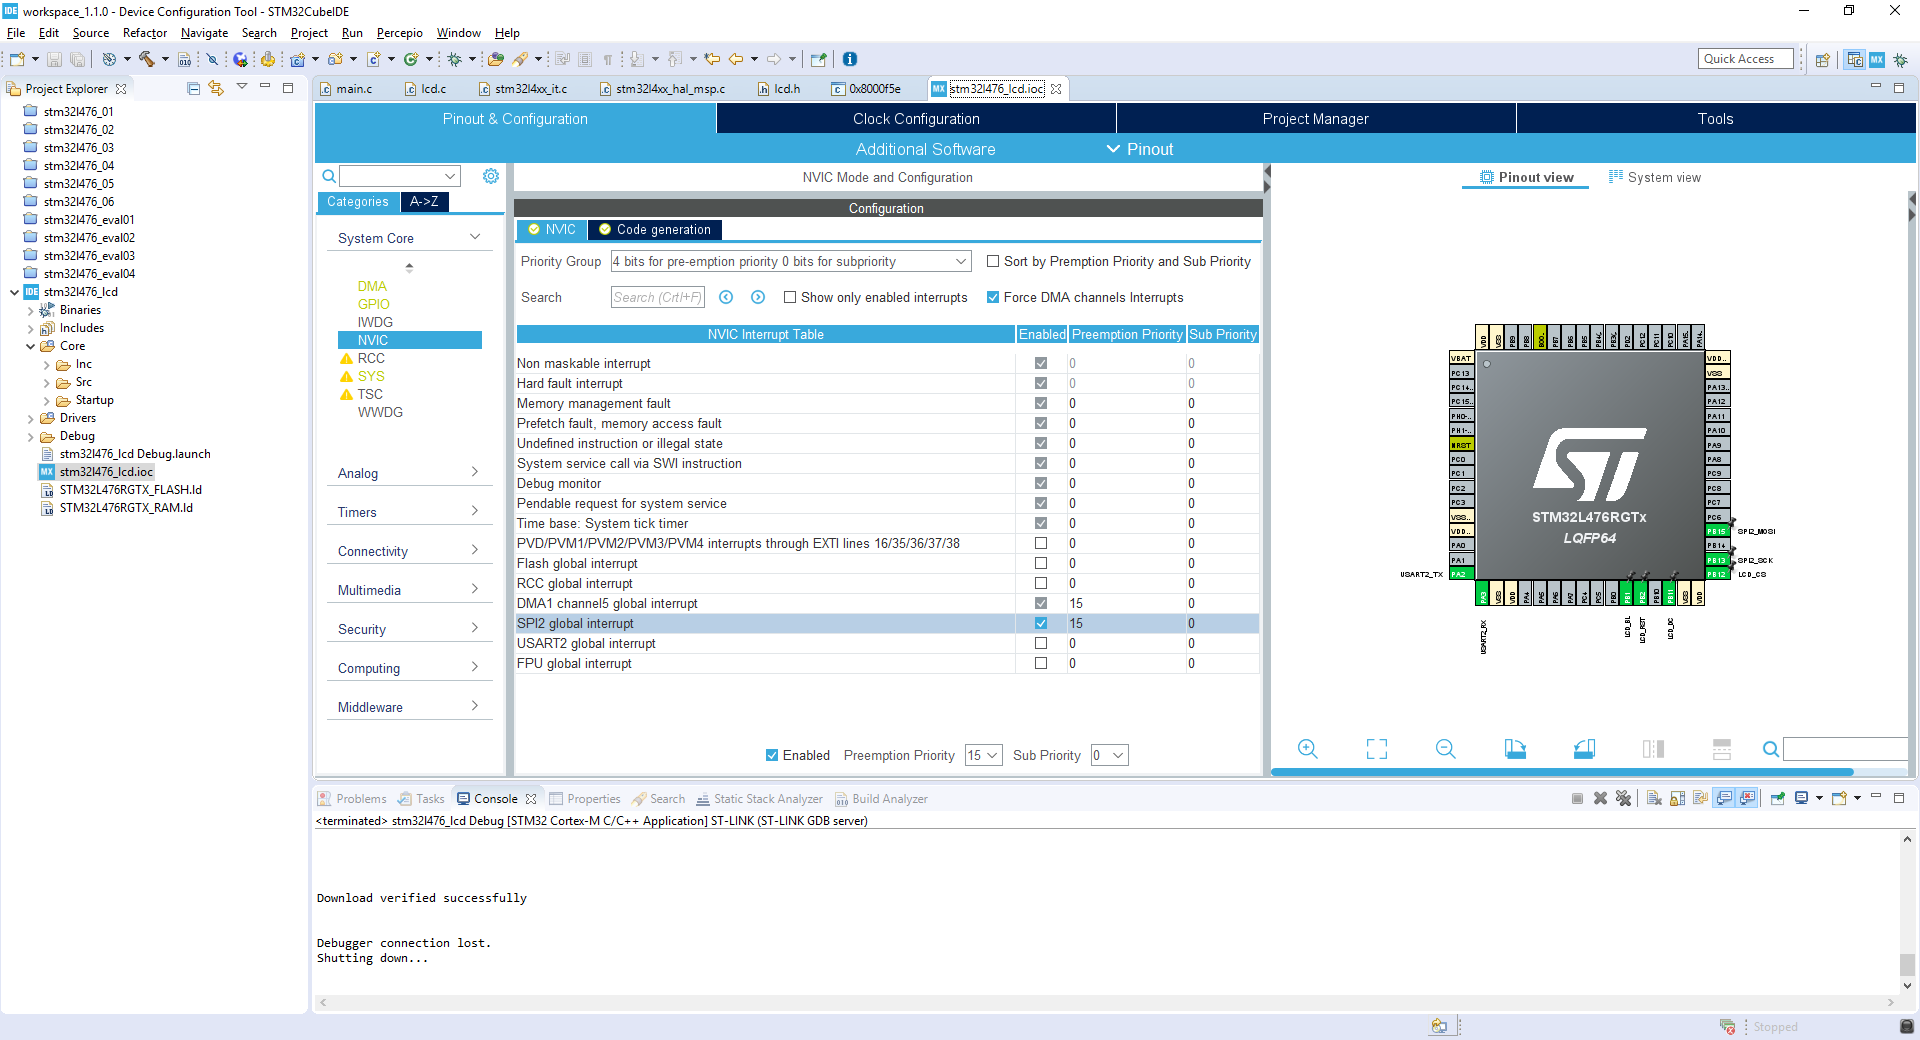Switch to System view
This screenshot has height=1040, width=1920.
[x=1655, y=177]
